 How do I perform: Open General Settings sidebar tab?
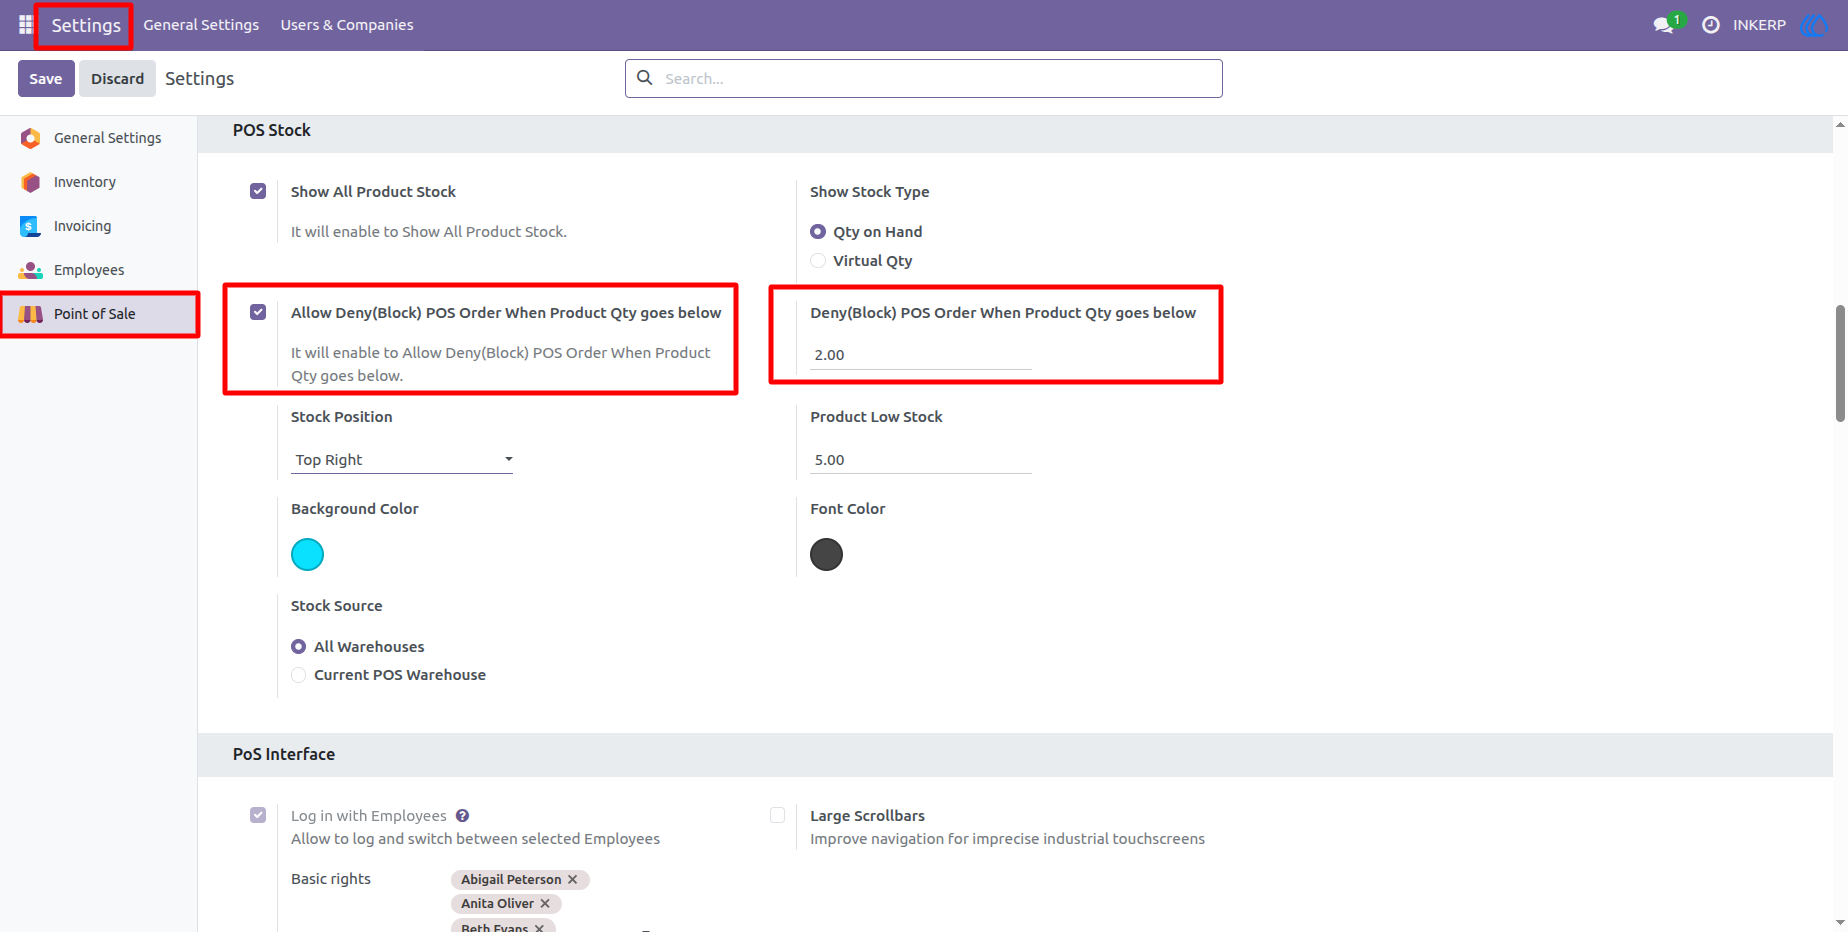coord(99,138)
